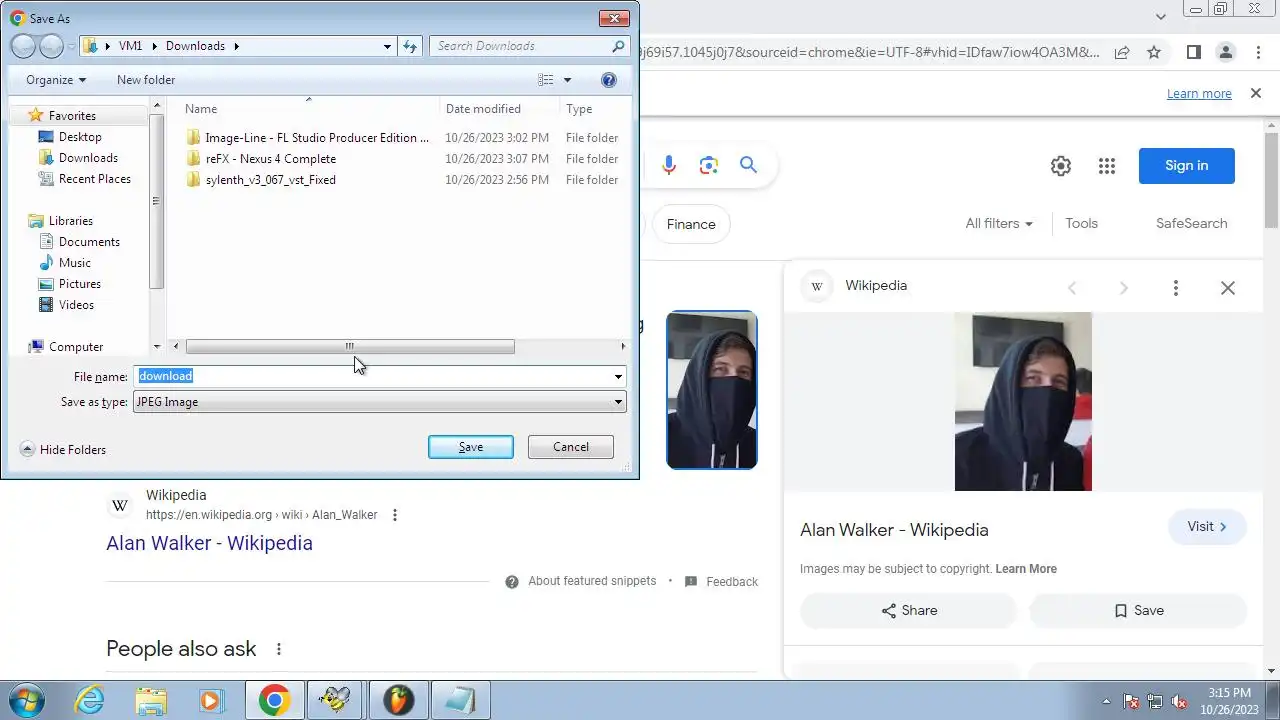The width and height of the screenshot is (1280, 720).
Task: Open the Save As dialog help icon
Action: tap(609, 80)
